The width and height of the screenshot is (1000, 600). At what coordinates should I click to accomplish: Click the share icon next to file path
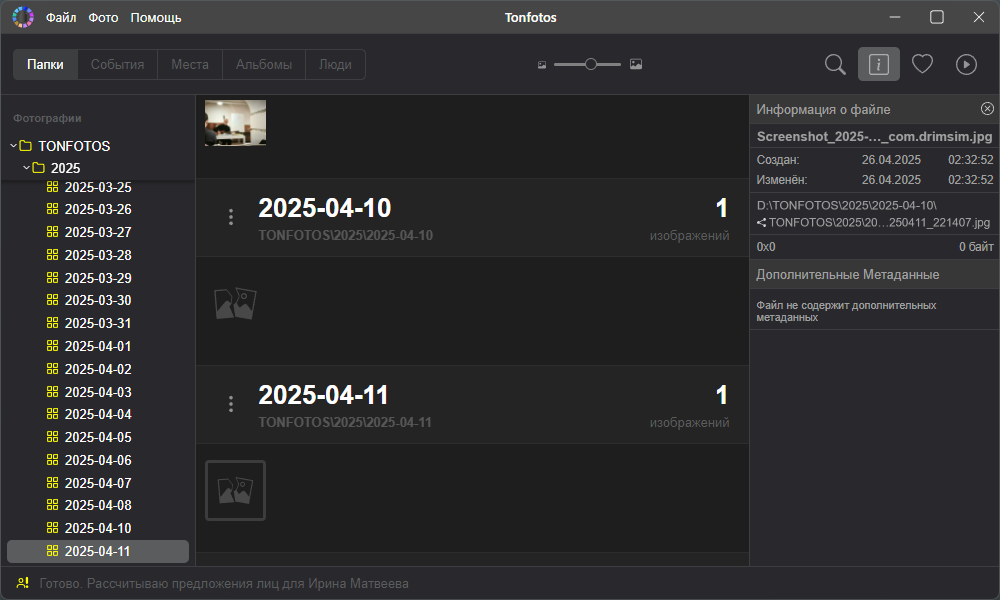[x=761, y=223]
